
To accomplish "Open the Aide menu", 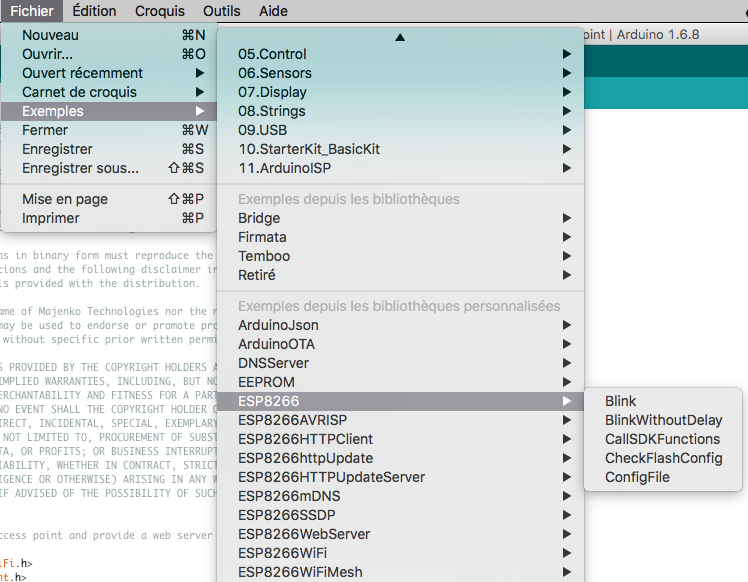I will [273, 11].
